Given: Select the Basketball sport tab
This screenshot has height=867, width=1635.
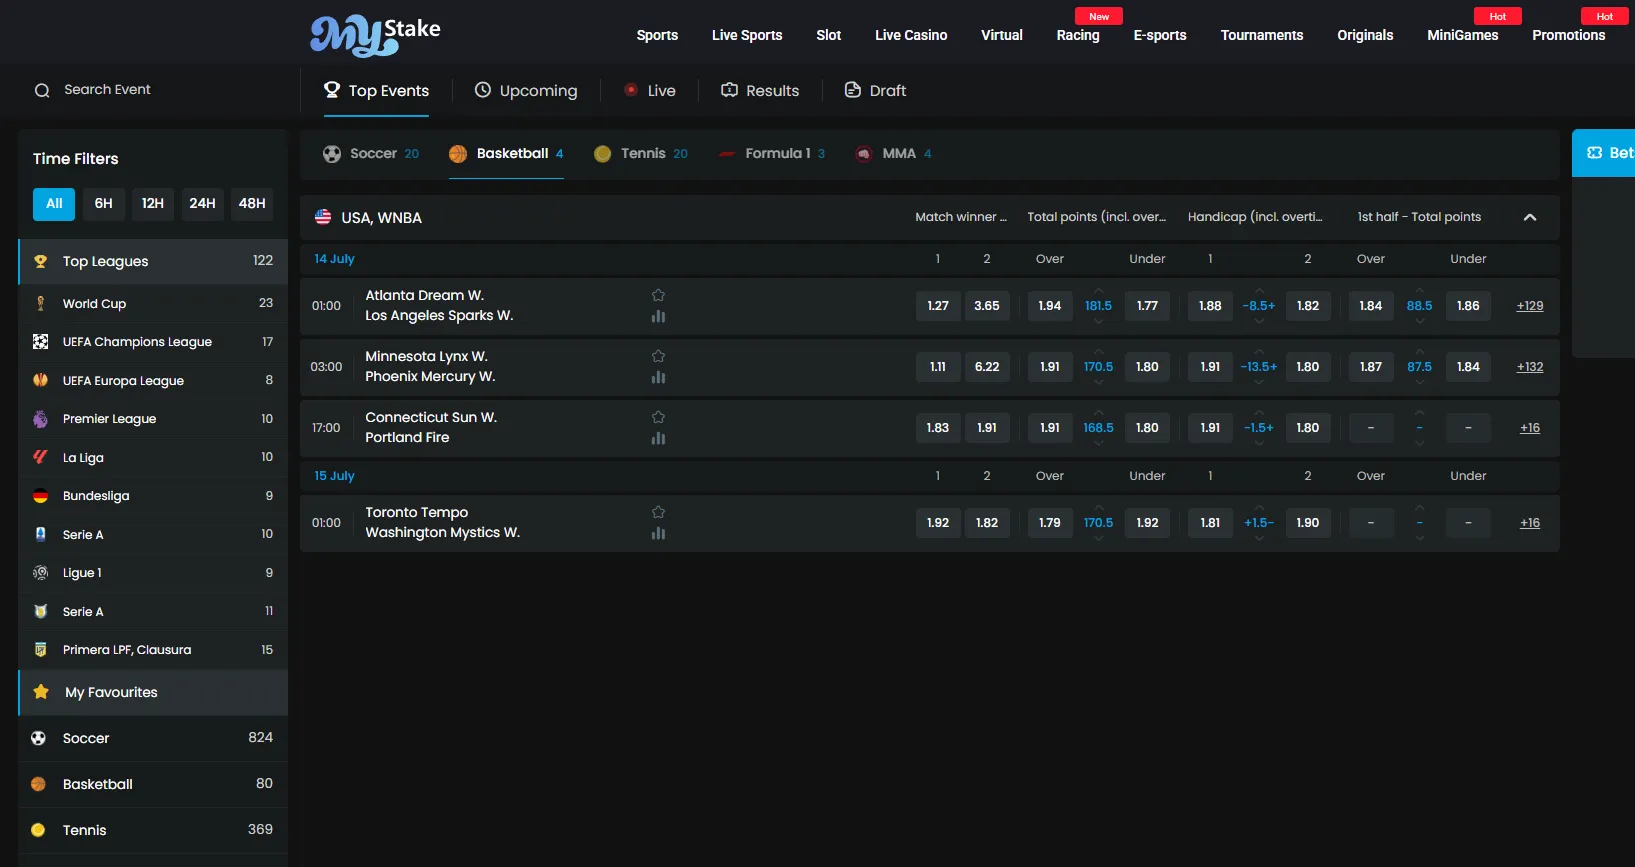Looking at the screenshot, I should (506, 153).
